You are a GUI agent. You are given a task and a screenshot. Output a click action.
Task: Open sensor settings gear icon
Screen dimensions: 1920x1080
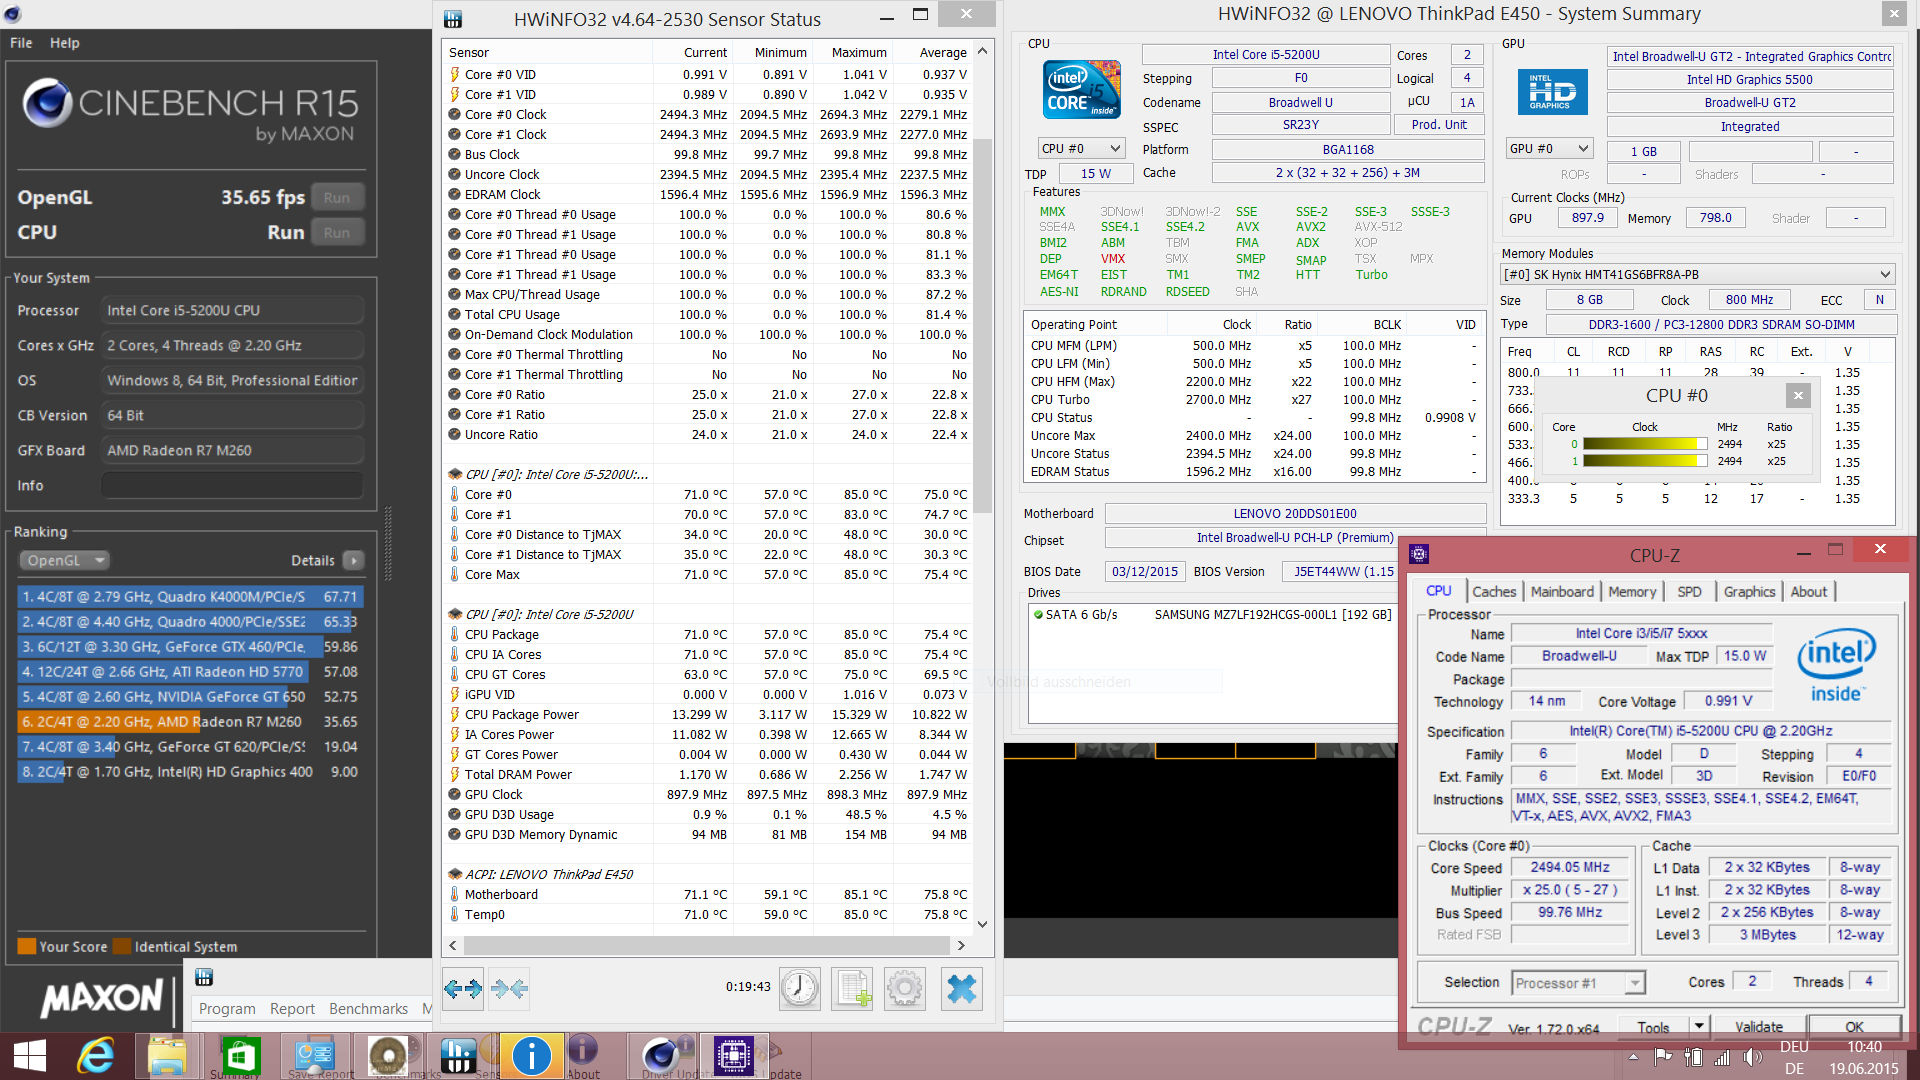coord(905,990)
